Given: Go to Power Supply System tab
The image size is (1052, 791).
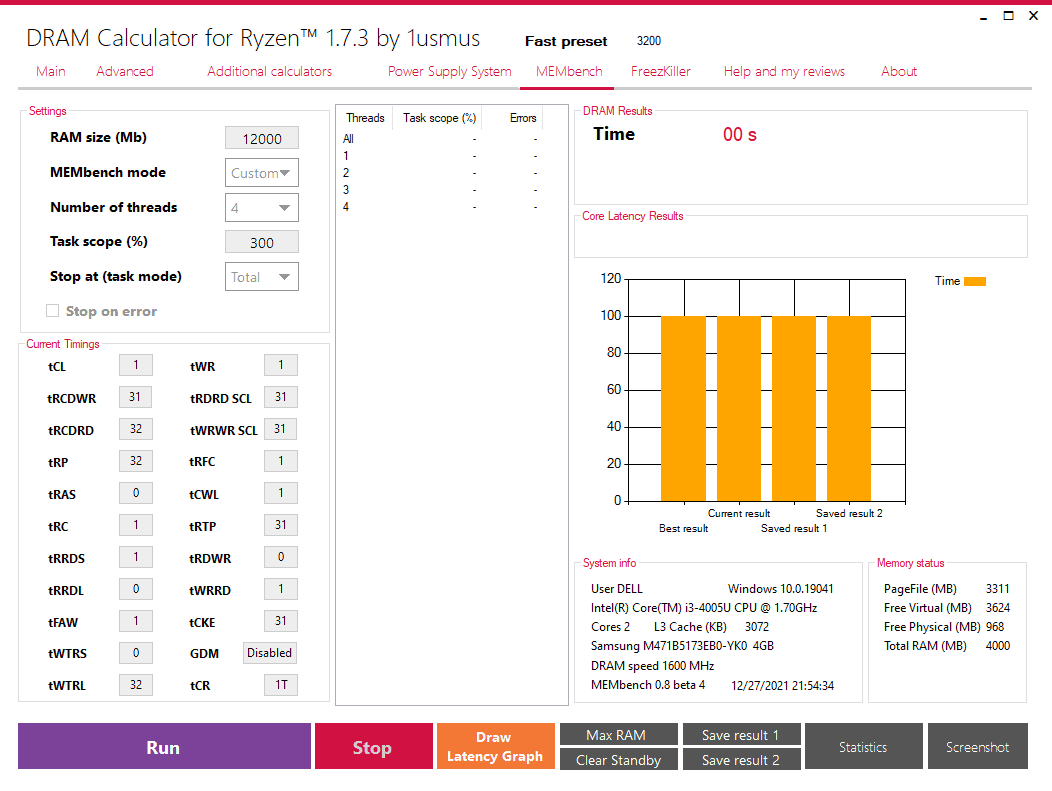Looking at the screenshot, I should point(450,71).
